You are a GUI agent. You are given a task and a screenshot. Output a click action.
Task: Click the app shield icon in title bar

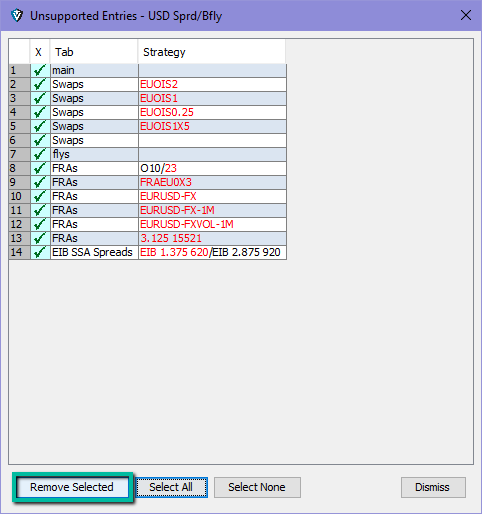[17, 16]
